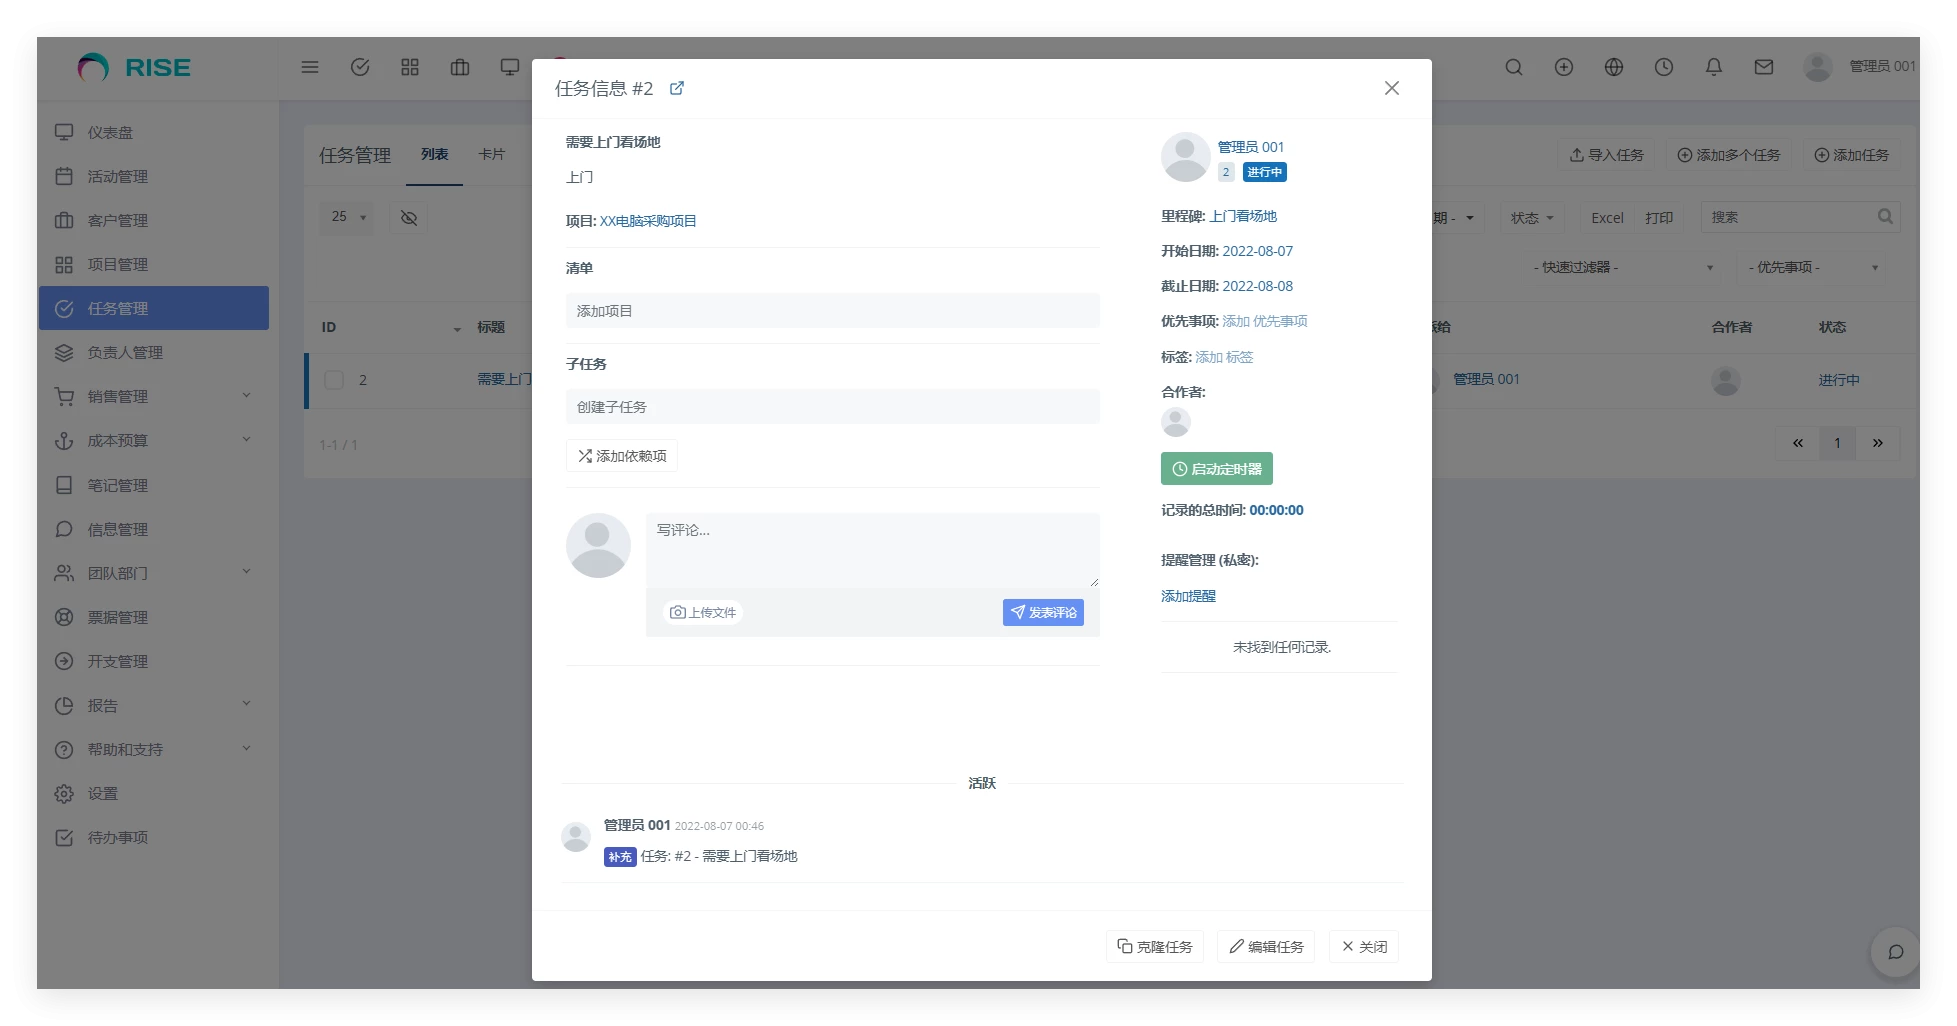Click the search magnifier in top bar

1514,67
